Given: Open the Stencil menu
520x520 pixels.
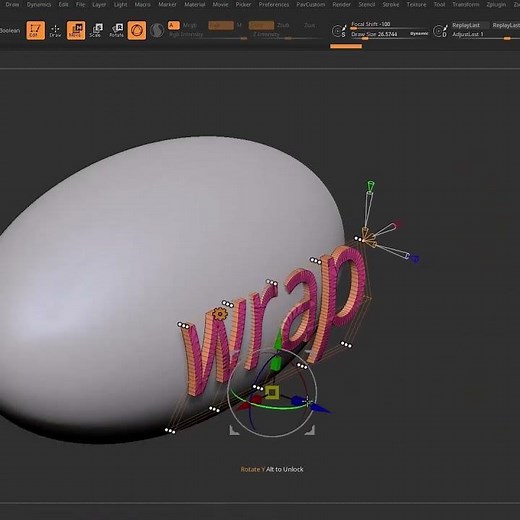Looking at the screenshot, I should coord(367,4).
